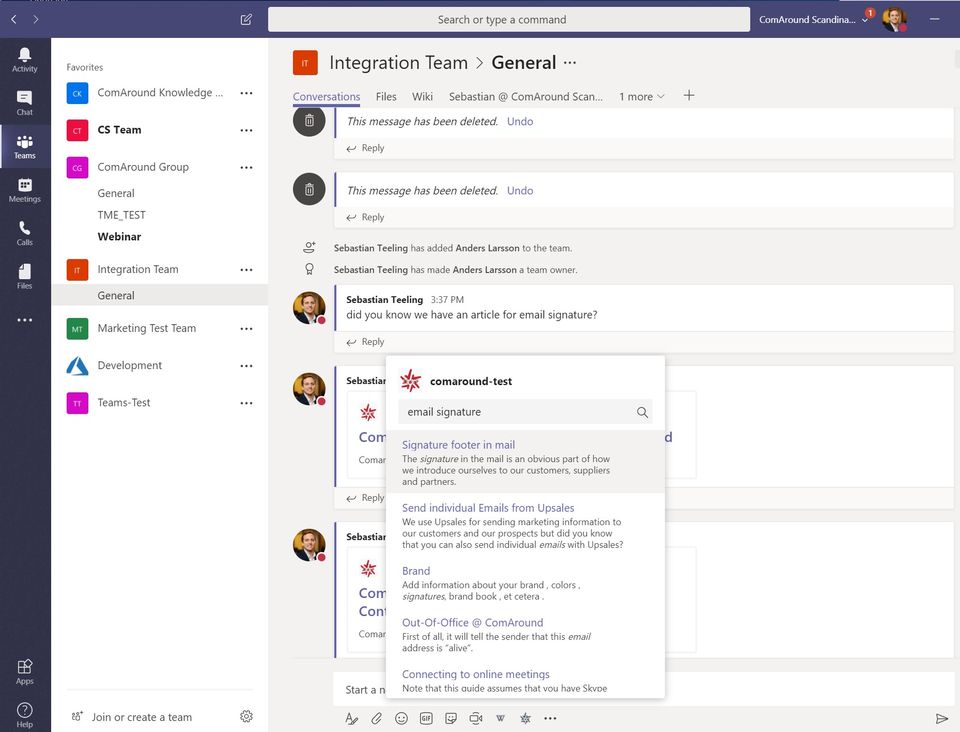The height and width of the screenshot is (732, 960).
Task: Switch to the Conversations tab
Action: 326,96
